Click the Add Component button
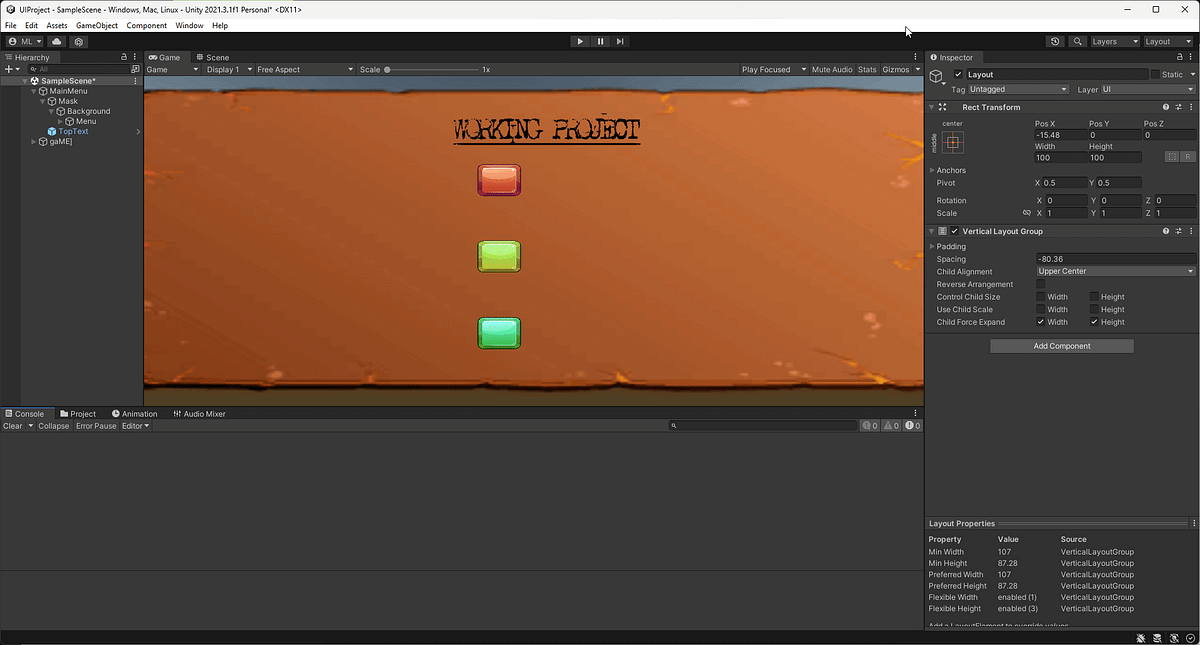 [x=1061, y=345]
